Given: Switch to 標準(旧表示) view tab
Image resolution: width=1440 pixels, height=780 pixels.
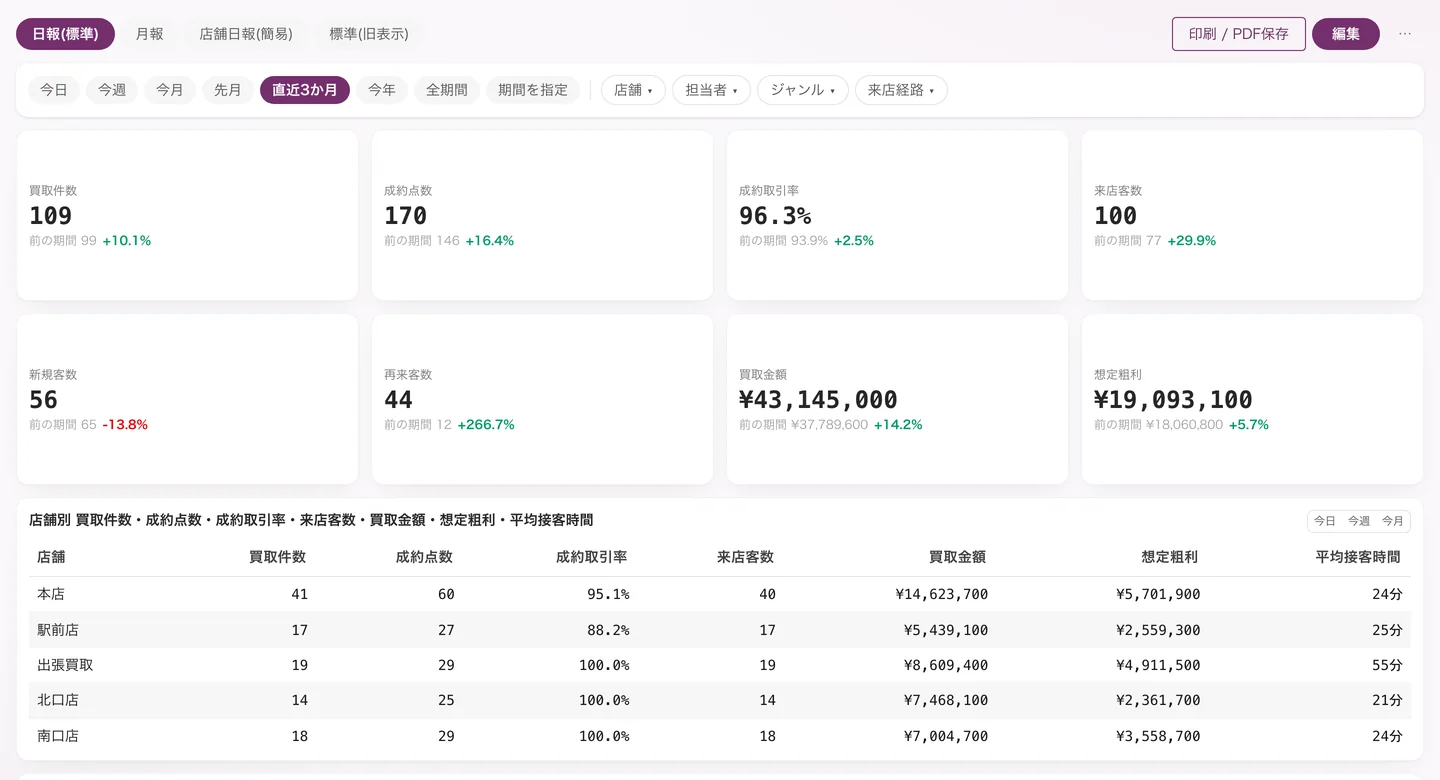Looking at the screenshot, I should 369,34.
